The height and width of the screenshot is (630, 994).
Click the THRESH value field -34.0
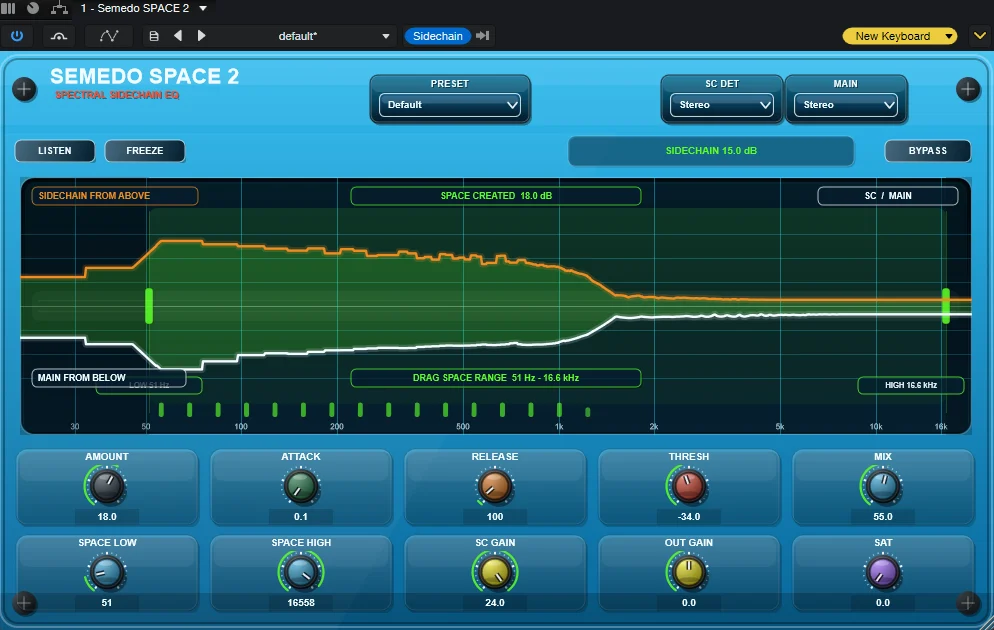pyautogui.click(x=688, y=517)
